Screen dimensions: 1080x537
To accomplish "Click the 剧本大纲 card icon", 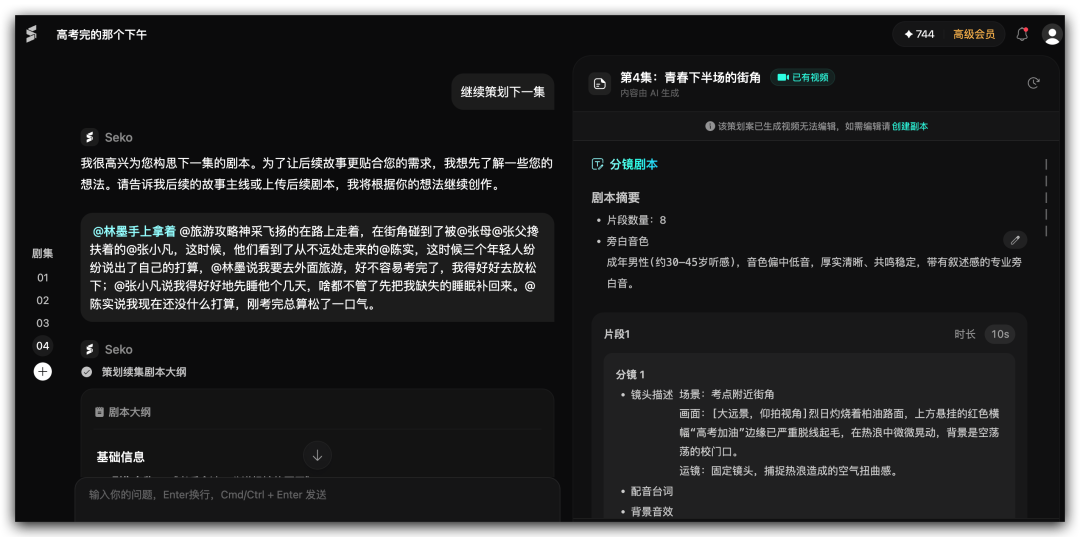I will coord(99,413).
